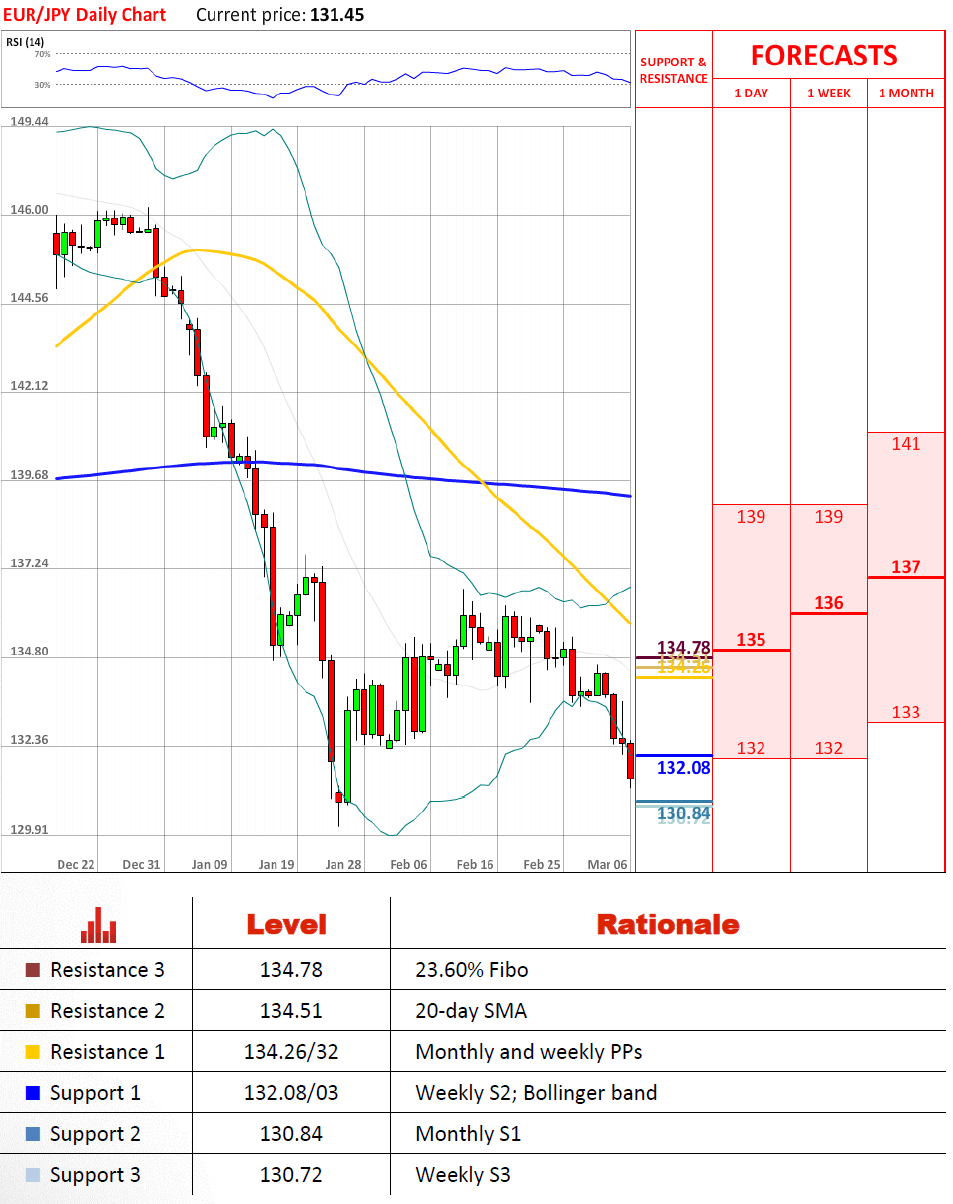
Task: Click the '134.26/32' level cell
Action: click(x=291, y=1052)
